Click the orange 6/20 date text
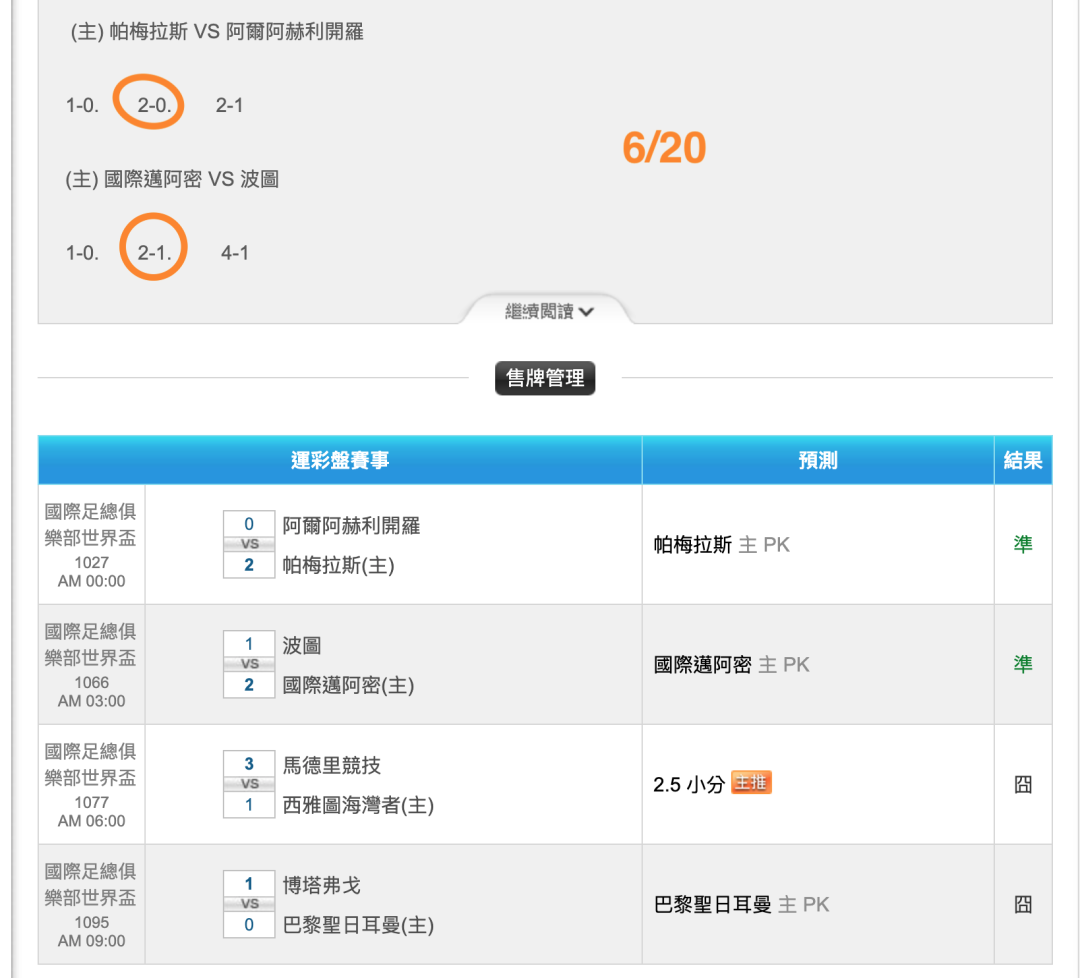 pyautogui.click(x=664, y=147)
